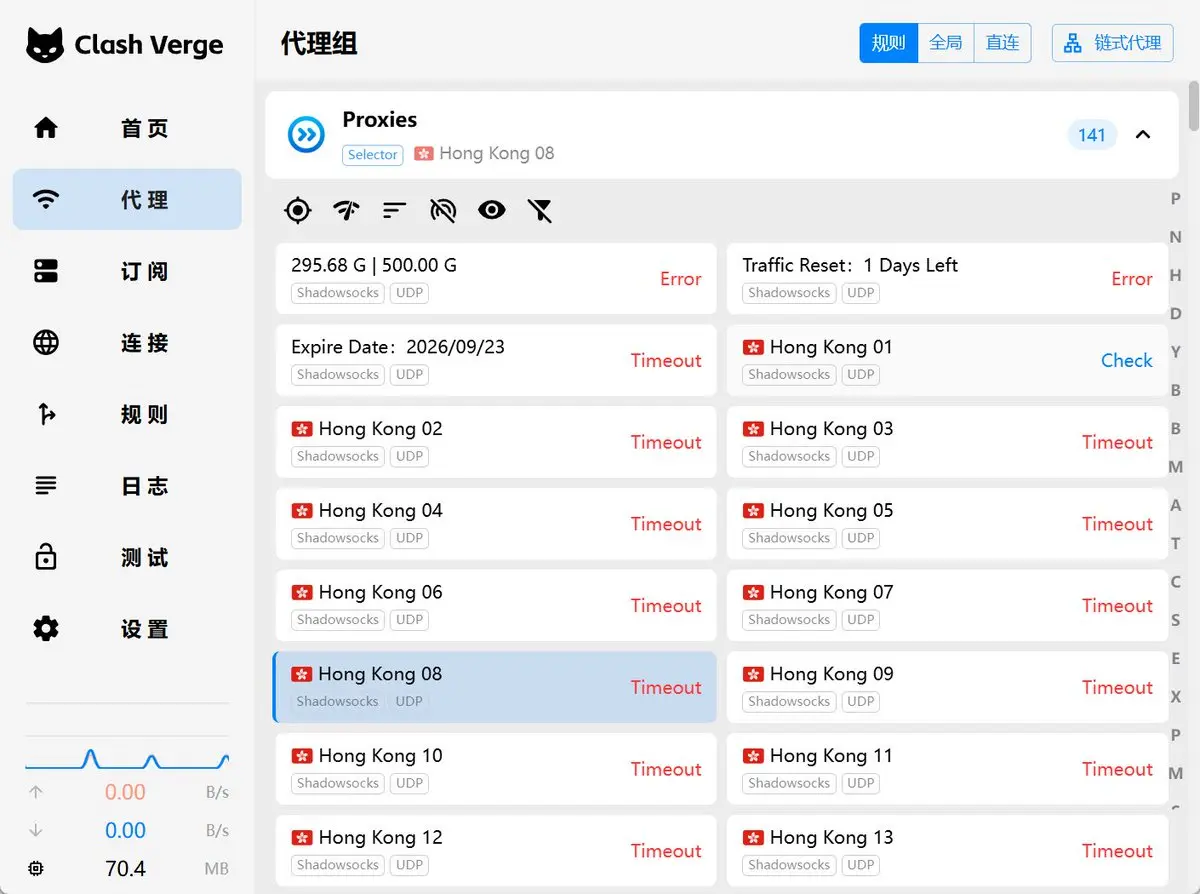Click Check on Hong Kong 01
The height and width of the screenshot is (894, 1200).
1127,361
